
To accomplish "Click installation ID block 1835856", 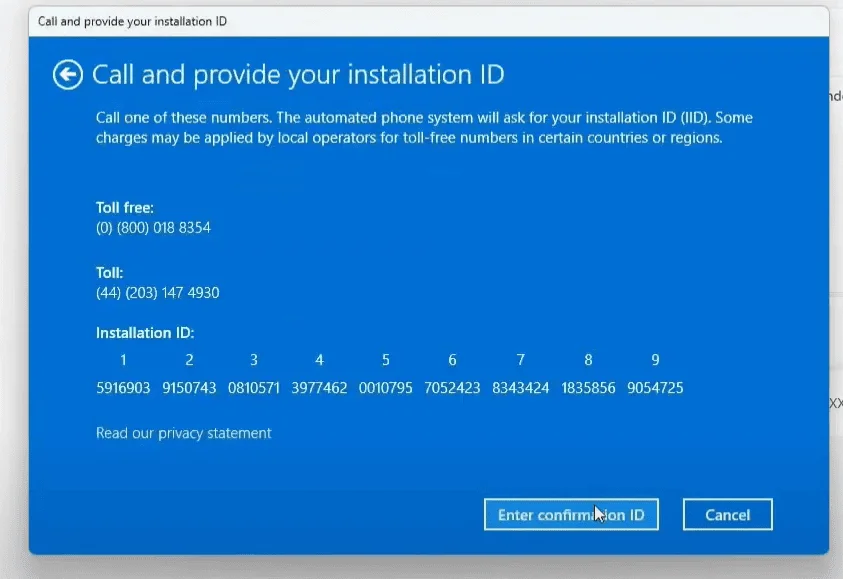I will coord(588,388).
